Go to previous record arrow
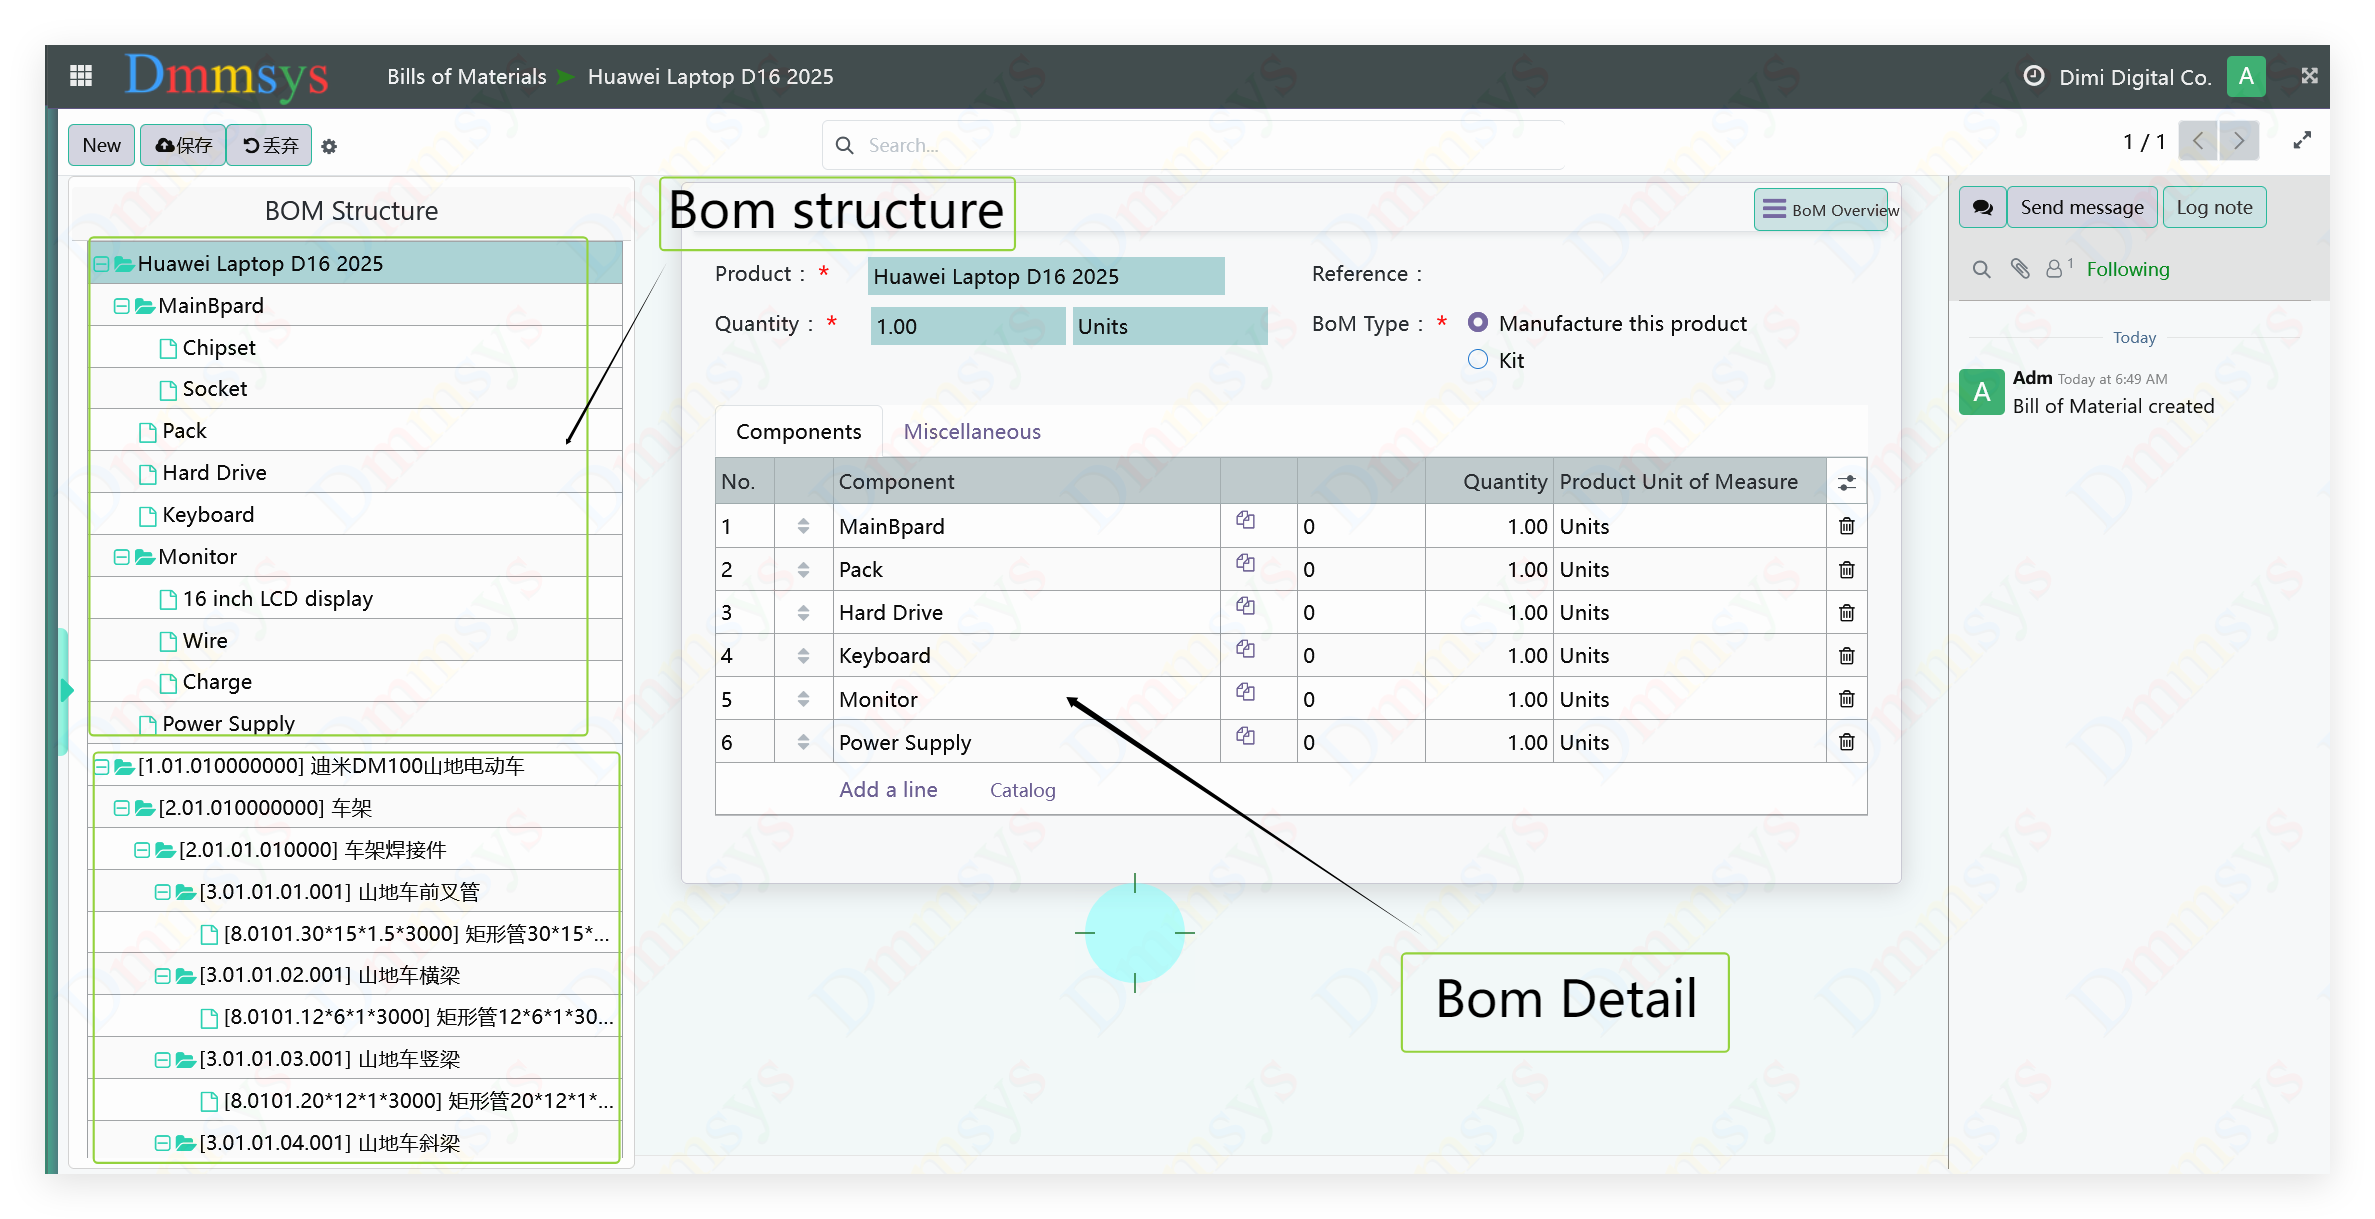This screenshot has height=1219, width=2375. pyautogui.click(x=2198, y=141)
